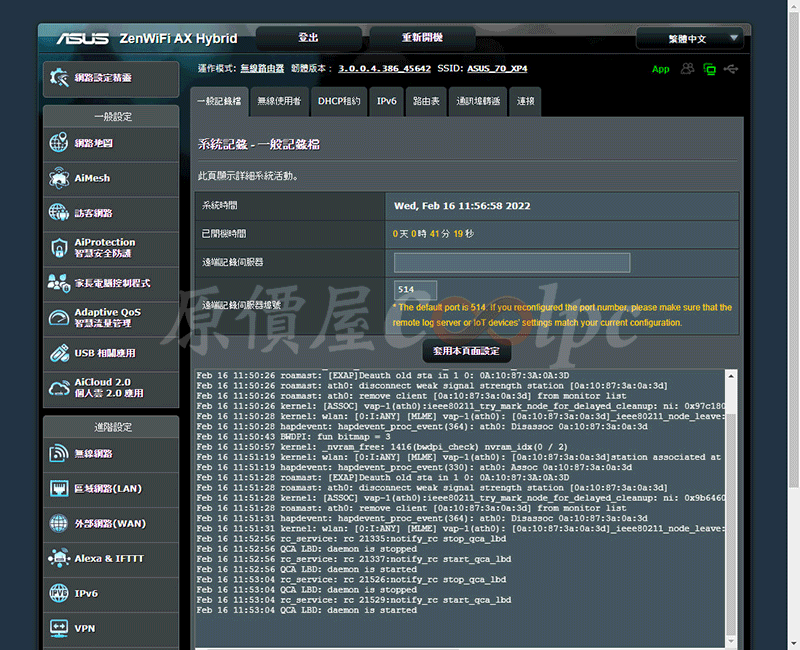Click the Parental Controls icon (家長電腦控制程式)
The width and height of the screenshot is (800, 650).
pyautogui.click(x=59, y=283)
